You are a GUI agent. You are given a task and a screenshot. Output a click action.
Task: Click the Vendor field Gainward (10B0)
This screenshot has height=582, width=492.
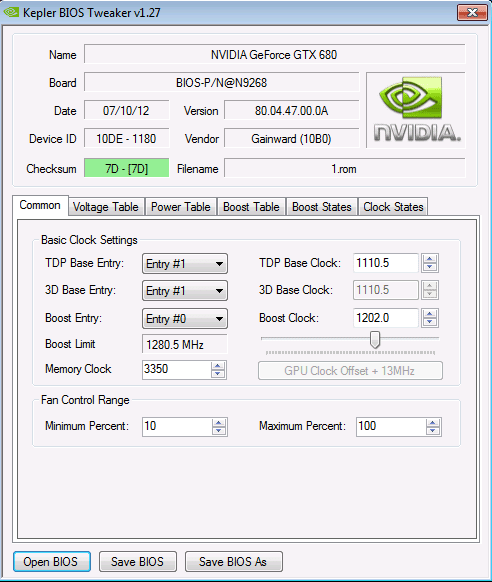coord(292,138)
